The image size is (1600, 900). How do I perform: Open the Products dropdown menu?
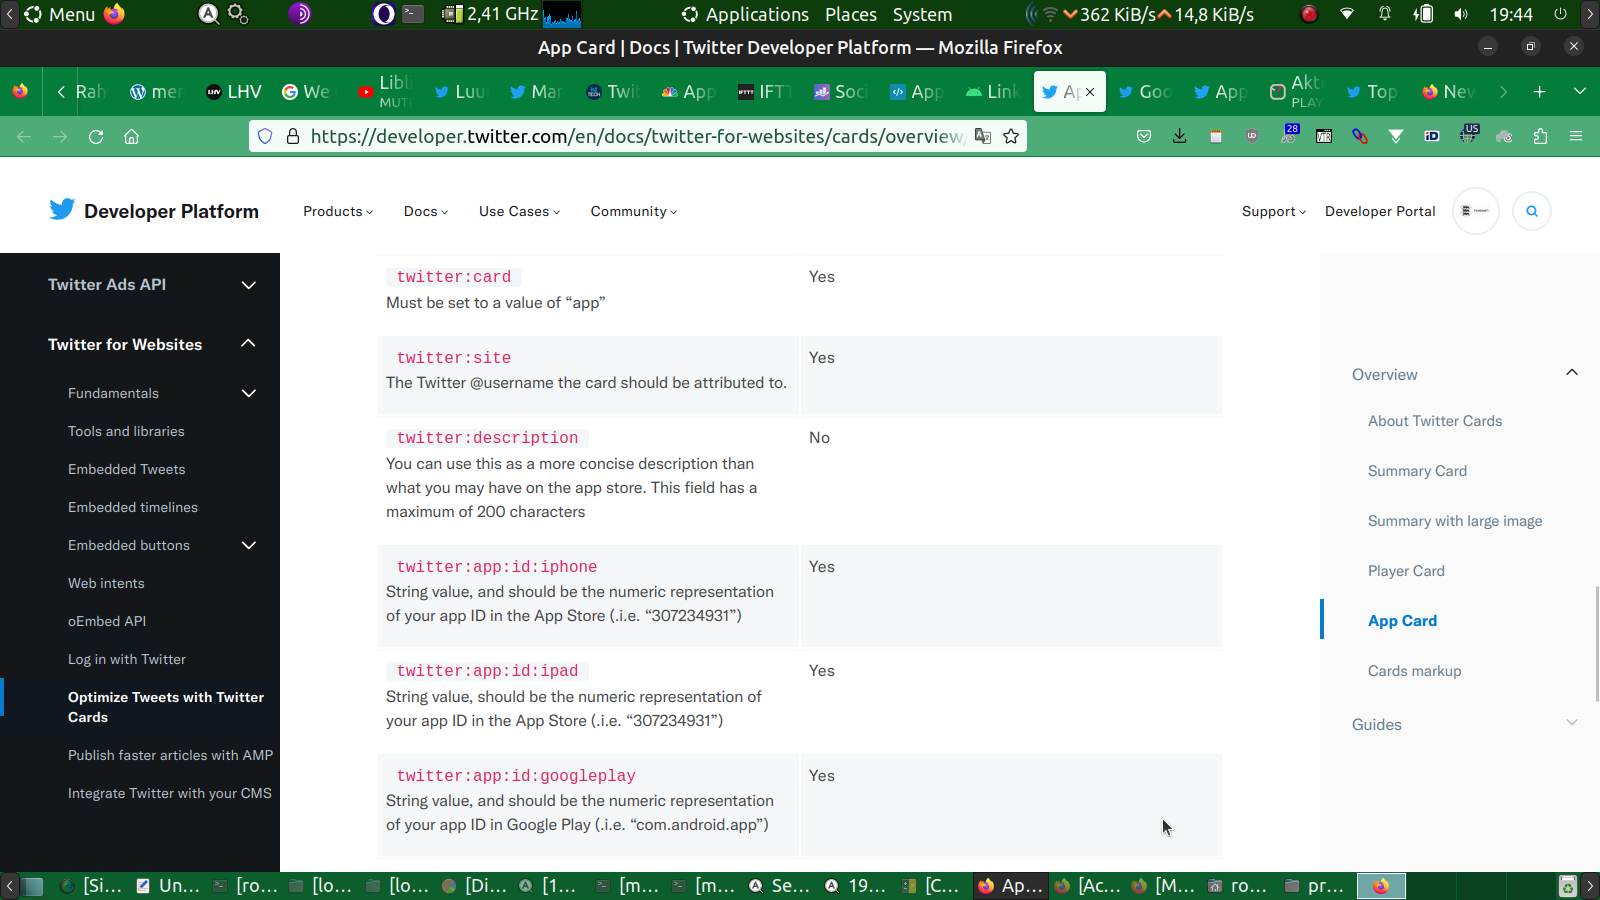pyautogui.click(x=338, y=212)
